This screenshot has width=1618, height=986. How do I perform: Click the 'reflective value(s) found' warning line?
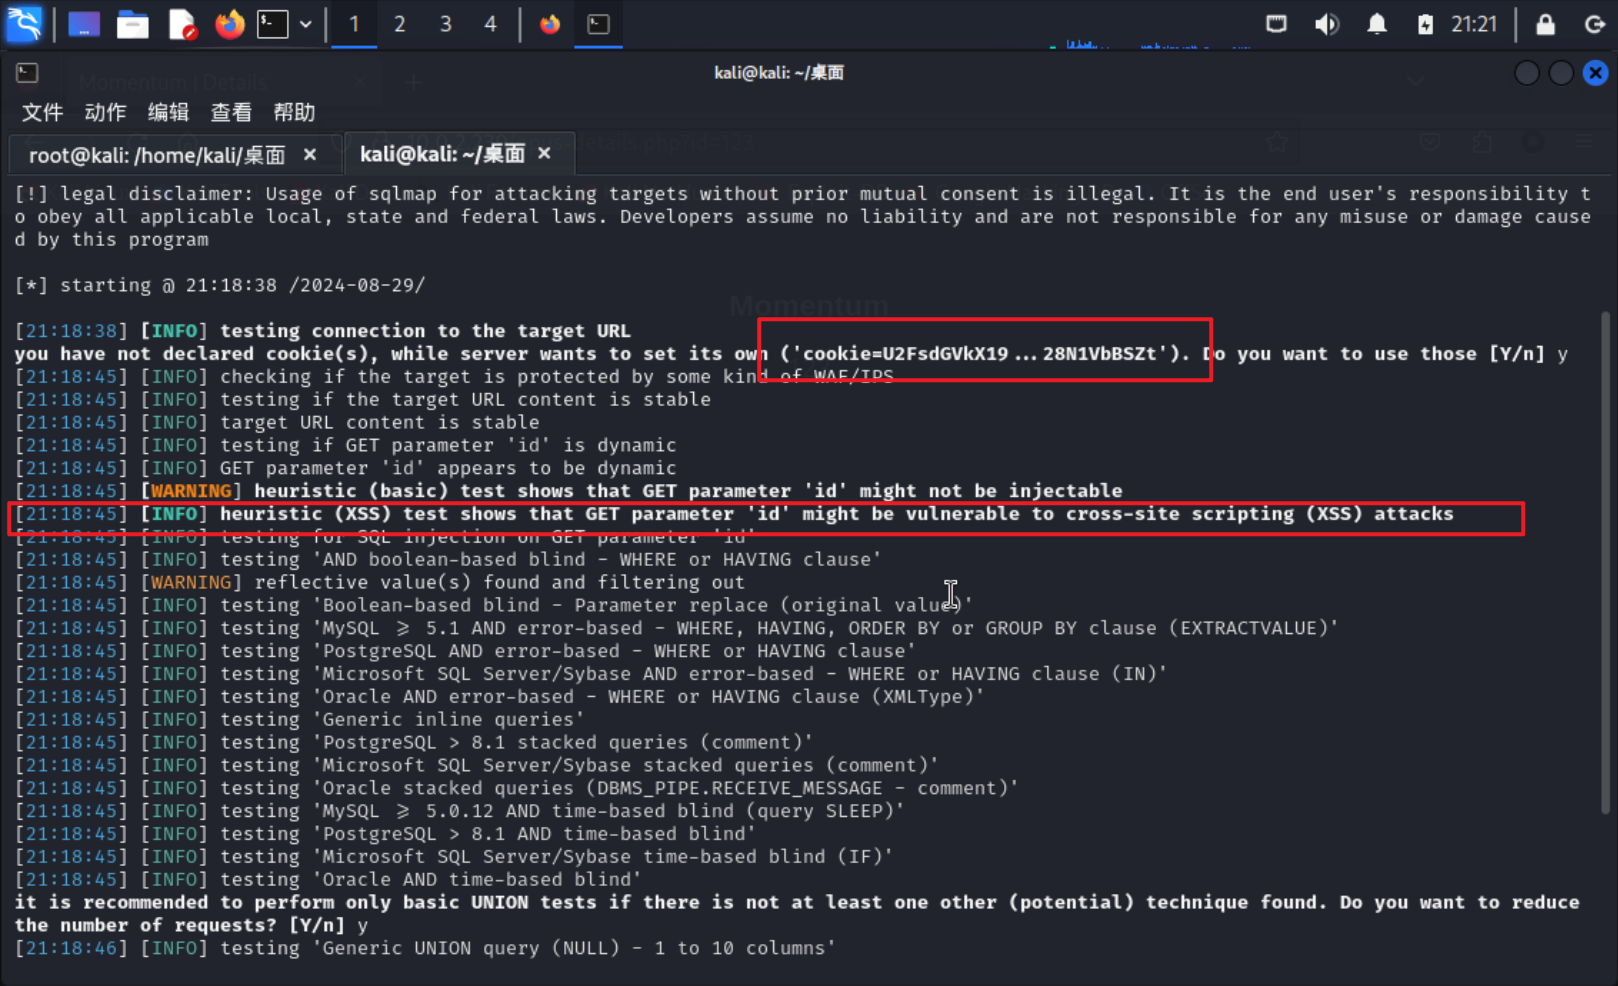pyautogui.click(x=380, y=582)
